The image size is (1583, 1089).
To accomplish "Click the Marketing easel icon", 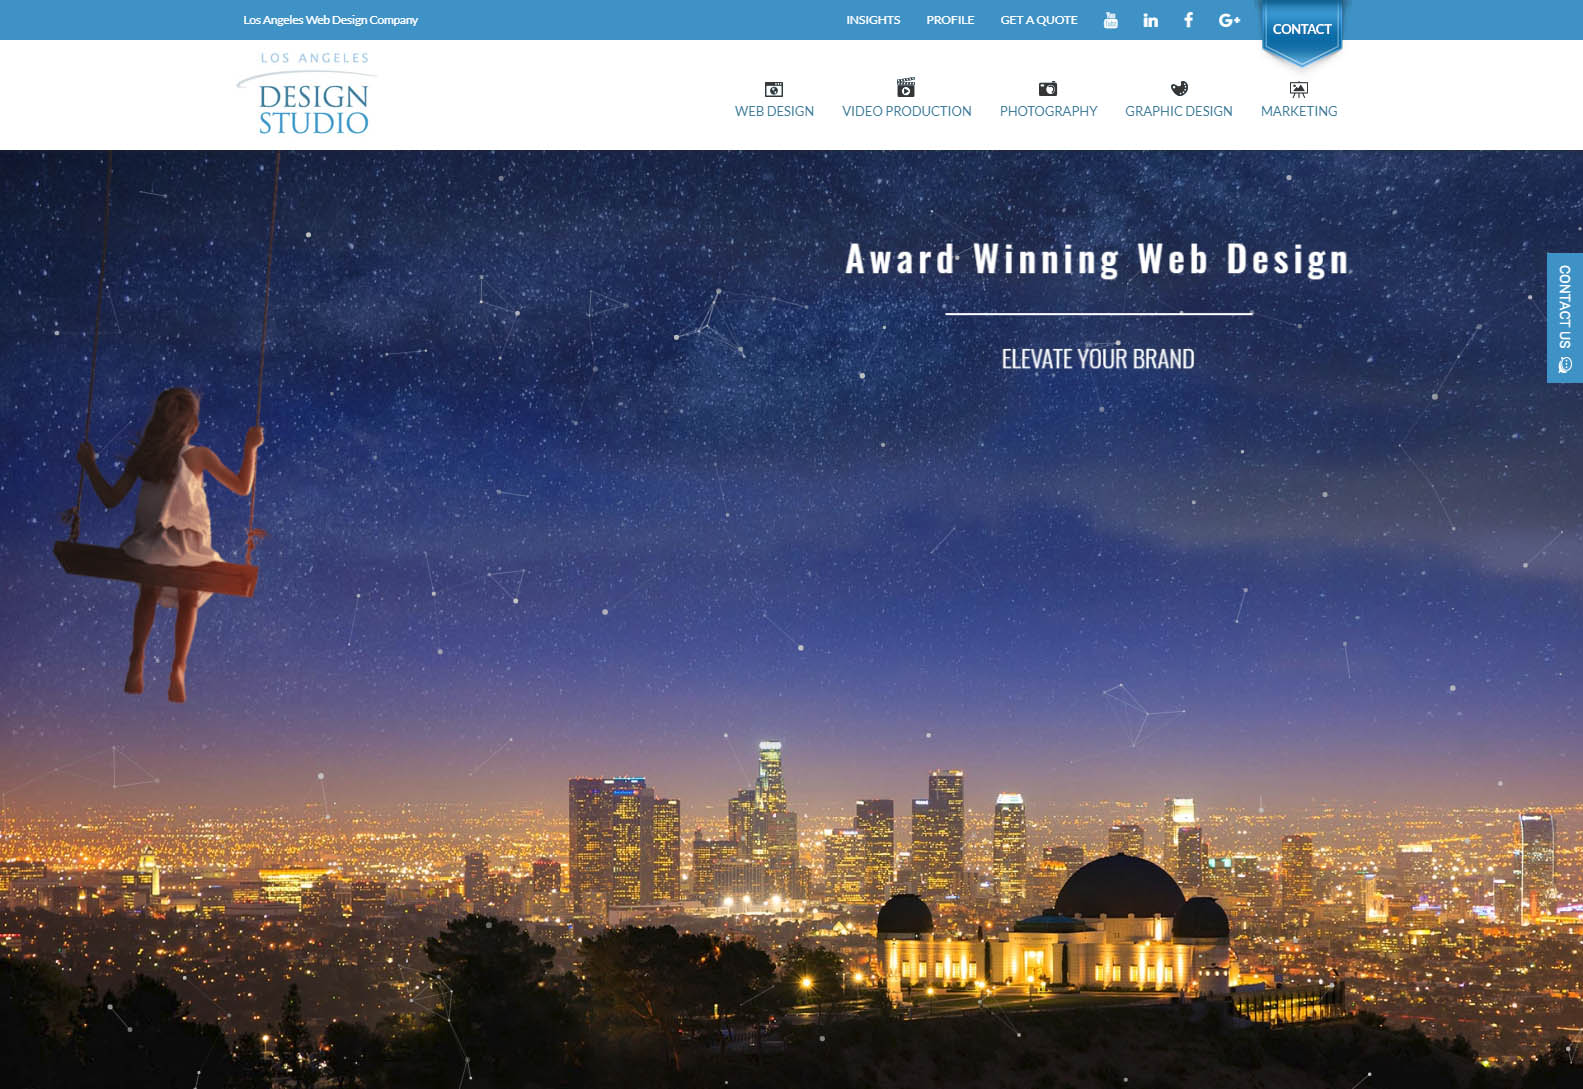I will click(1298, 89).
